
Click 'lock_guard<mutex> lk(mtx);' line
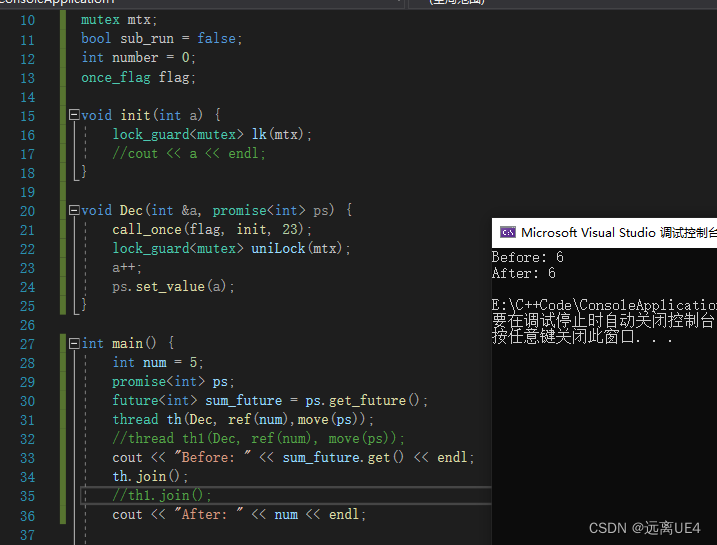pyautogui.click(x=212, y=134)
